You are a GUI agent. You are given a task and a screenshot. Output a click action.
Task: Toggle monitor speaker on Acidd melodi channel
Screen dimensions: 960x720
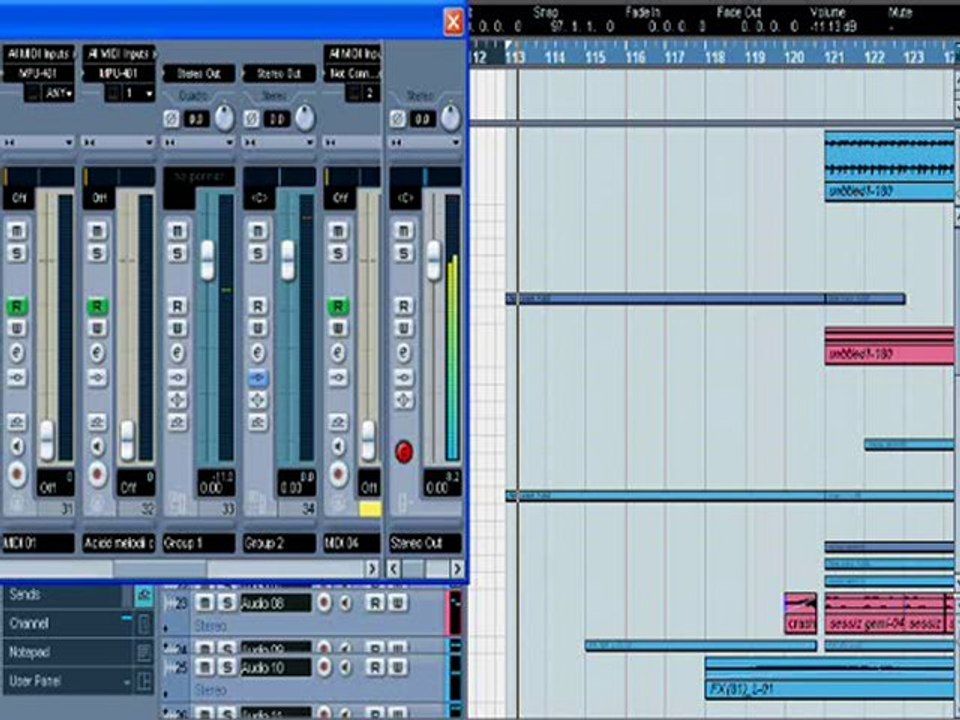[x=97, y=446]
